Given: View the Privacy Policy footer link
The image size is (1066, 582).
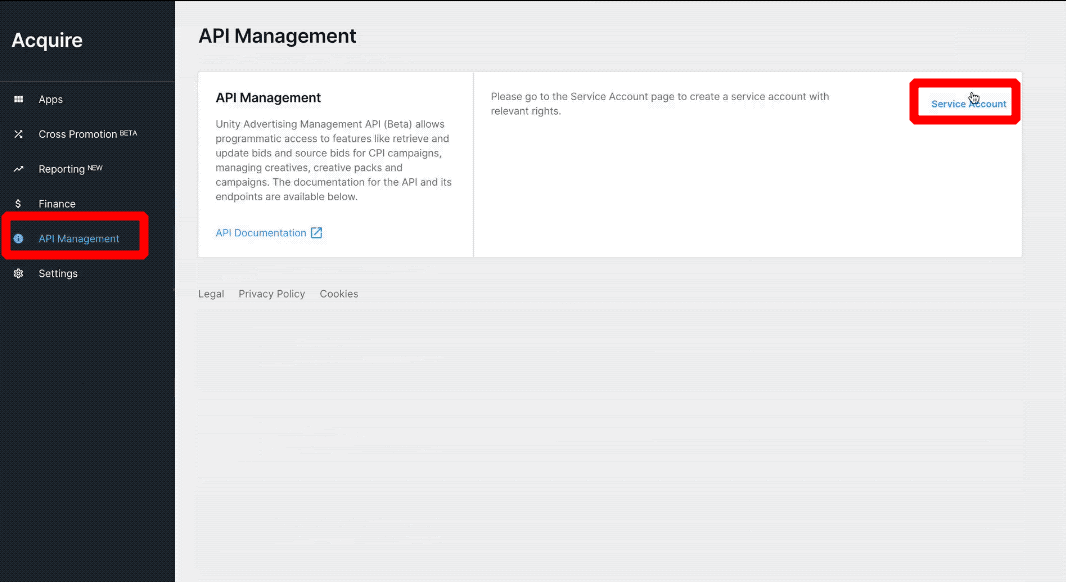Looking at the screenshot, I should click(272, 294).
